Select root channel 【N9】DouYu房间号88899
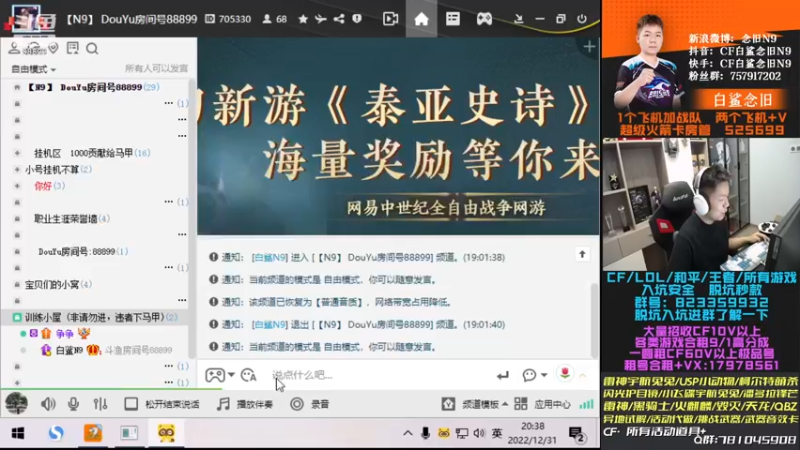This screenshot has width=800, height=450. (x=92, y=87)
